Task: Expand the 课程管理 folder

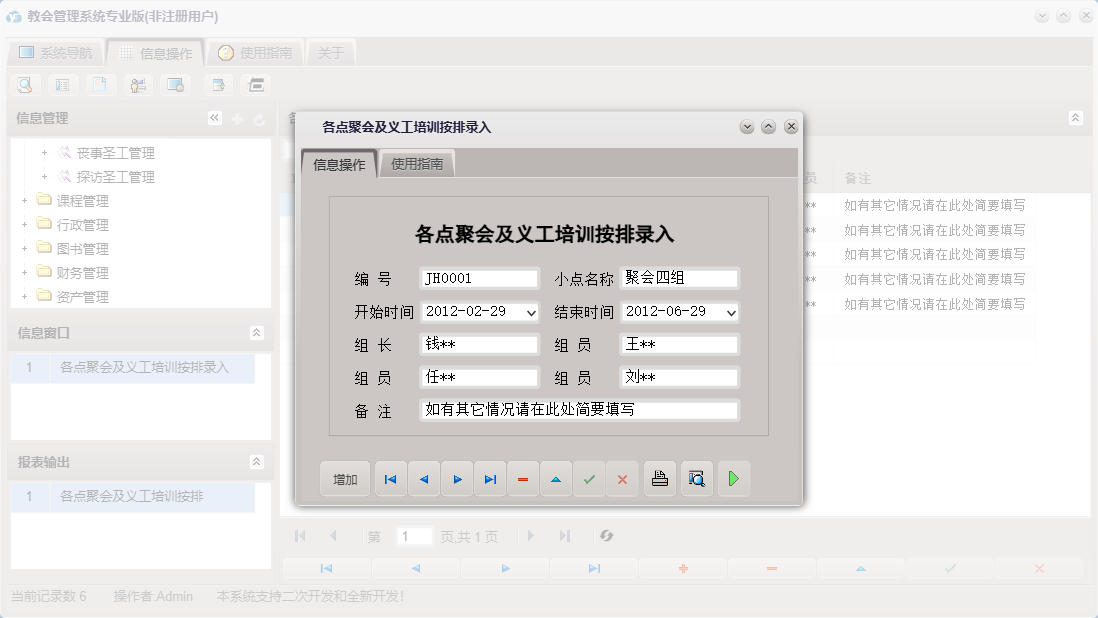Action: pos(24,200)
